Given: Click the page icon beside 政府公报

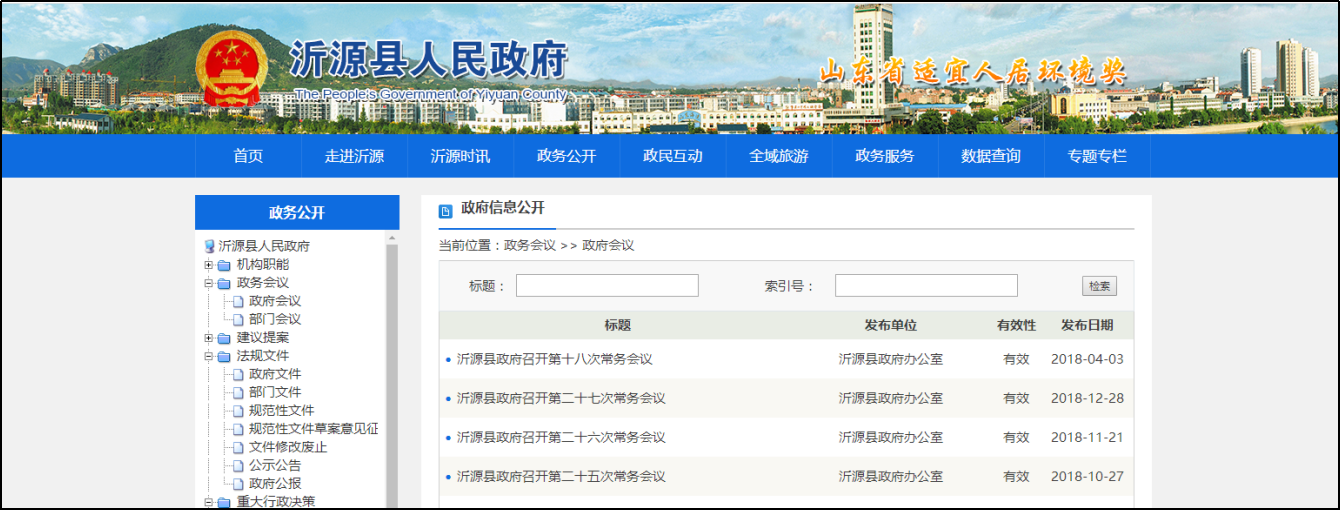Looking at the screenshot, I should coord(238,484).
